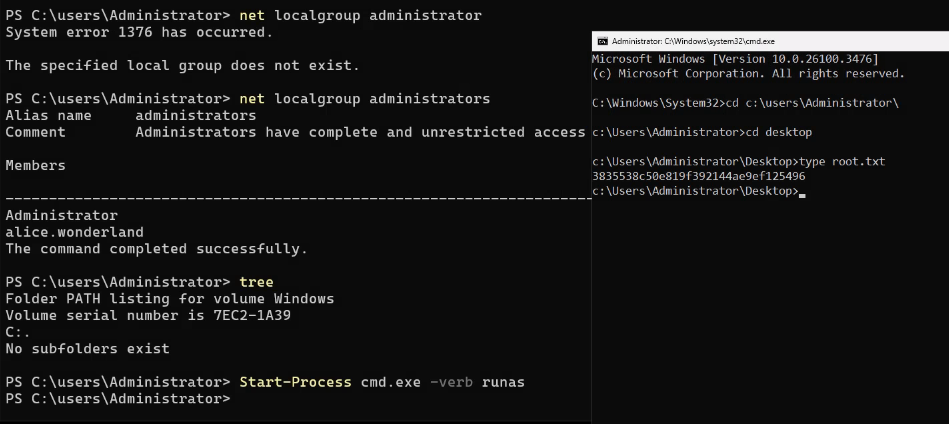The image size is (949, 424).
Task: Click the root.txt hash value 3835538c50e...
Action: point(699,176)
